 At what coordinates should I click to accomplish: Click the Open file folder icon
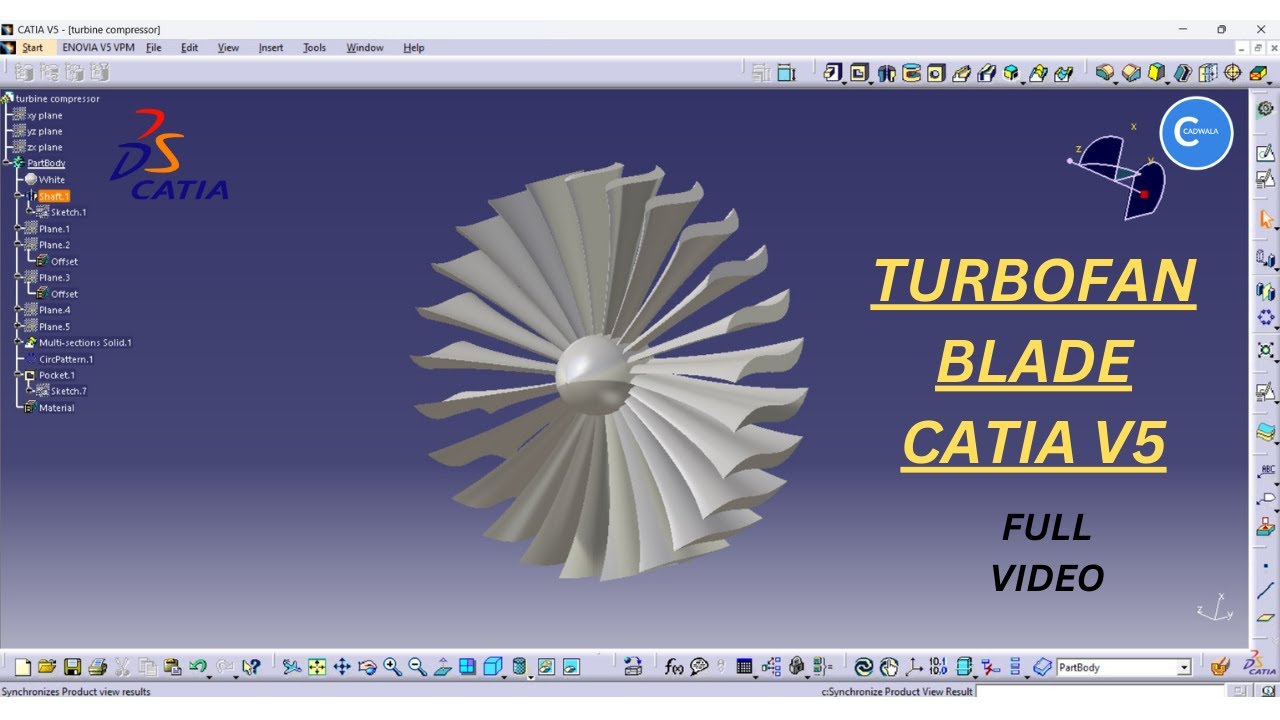pos(47,667)
